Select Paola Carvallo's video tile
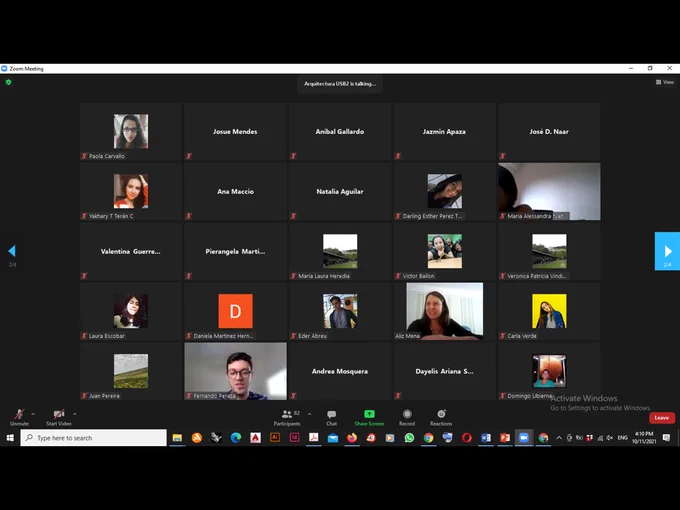 (131, 131)
